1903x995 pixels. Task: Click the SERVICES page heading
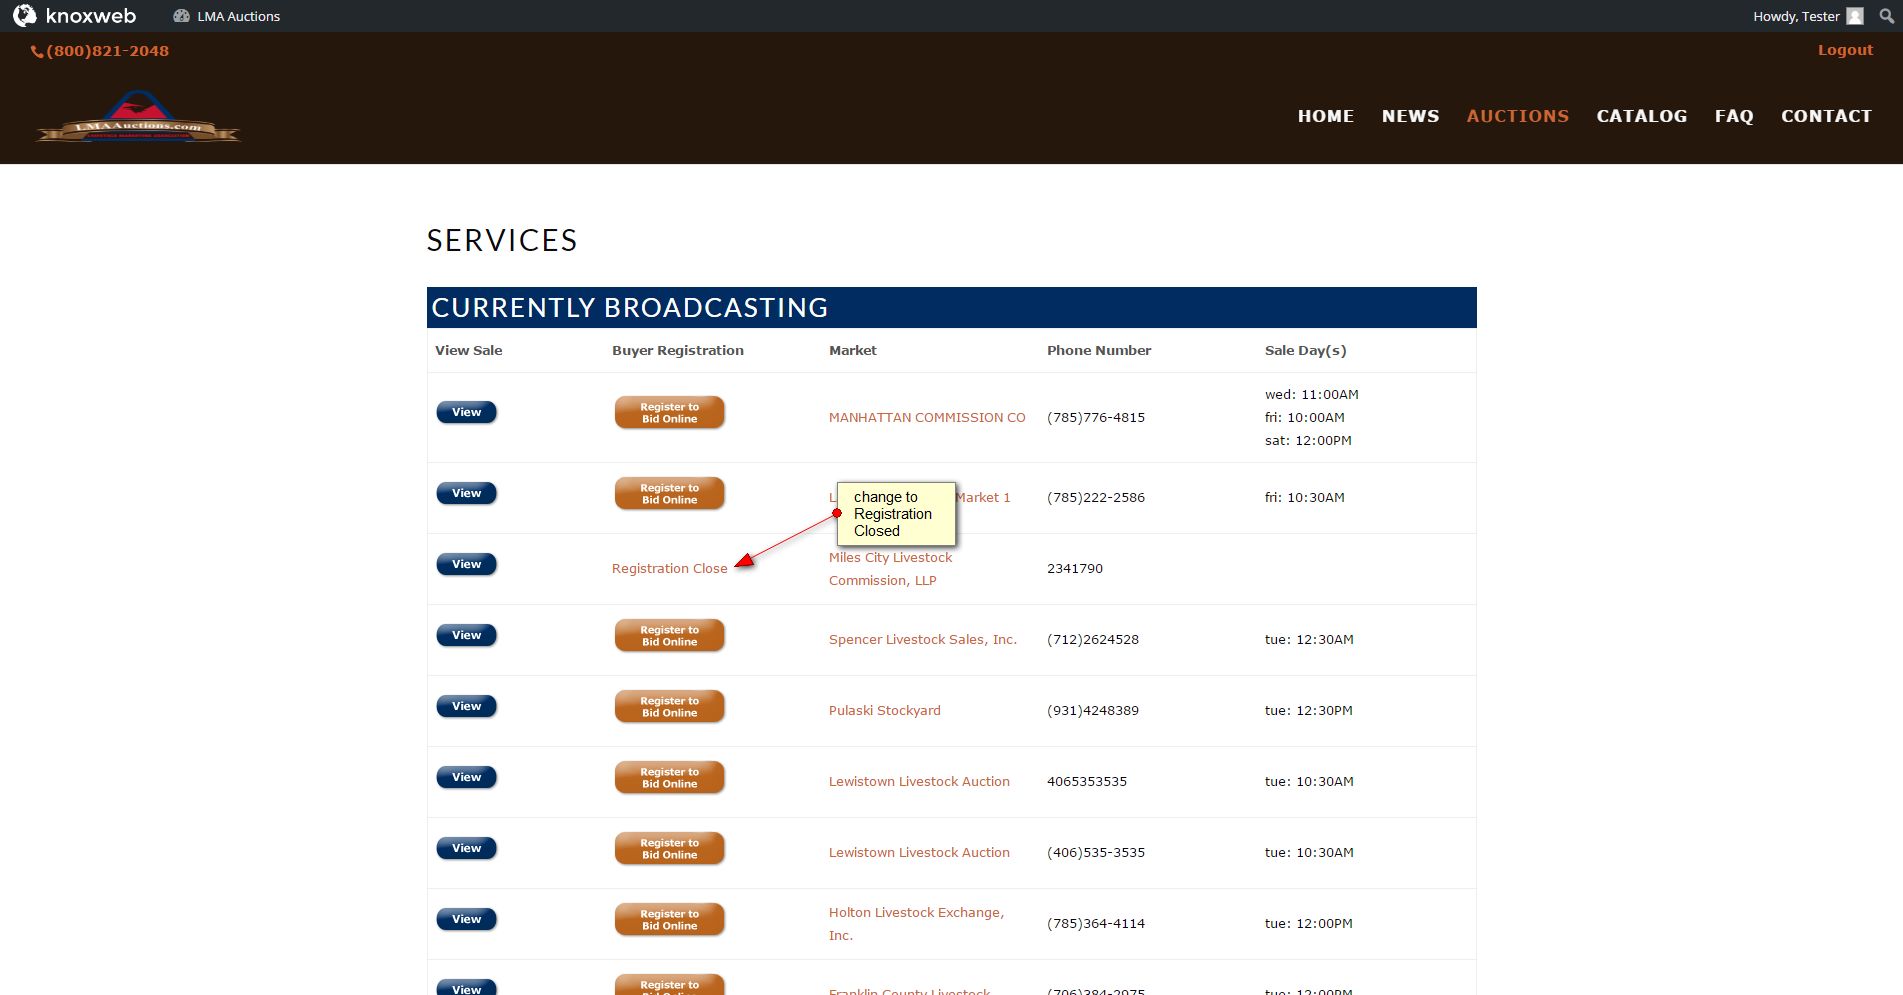502,240
